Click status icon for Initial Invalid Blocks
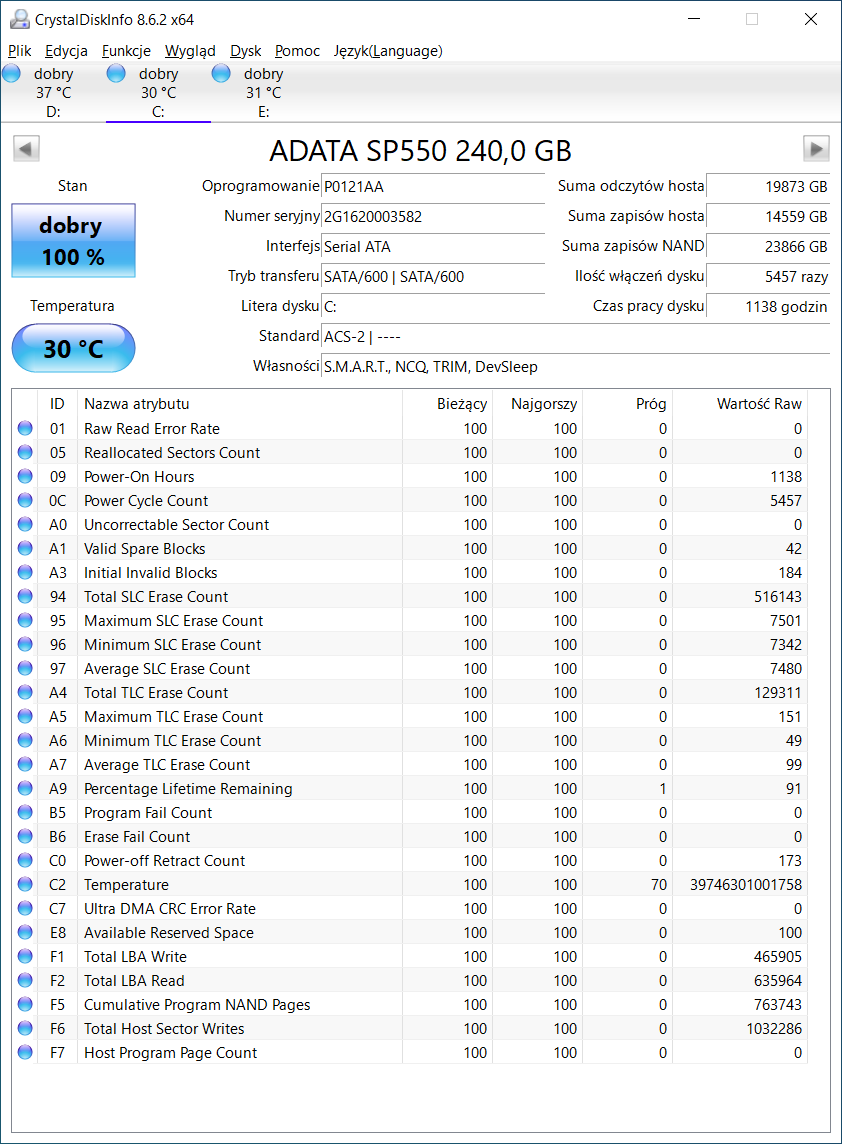 [x=25, y=573]
